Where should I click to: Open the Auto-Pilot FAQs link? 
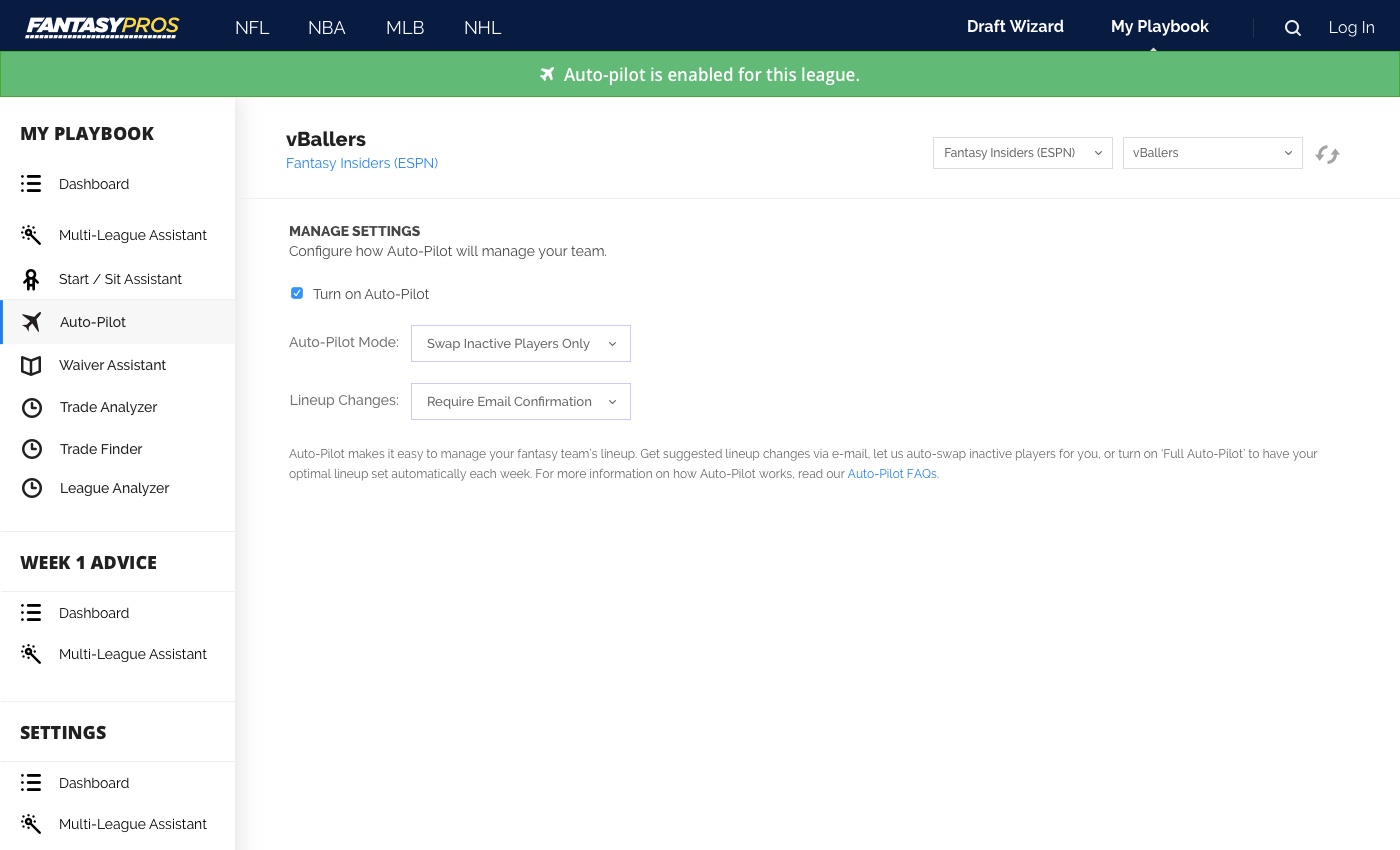(892, 474)
